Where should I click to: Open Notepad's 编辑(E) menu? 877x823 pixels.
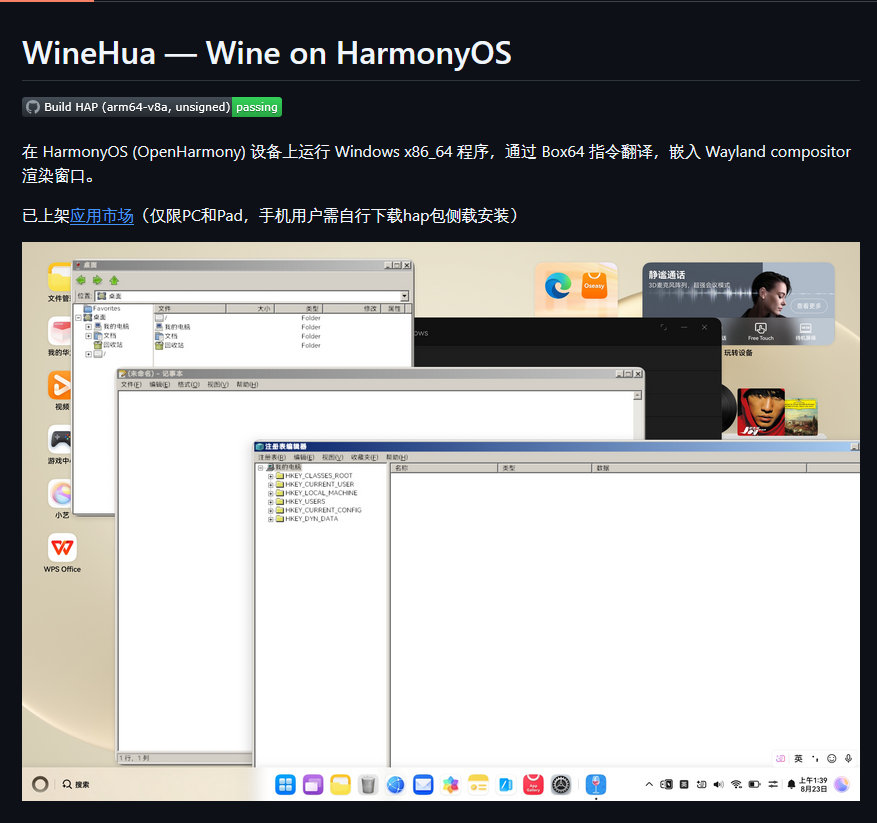[159, 384]
